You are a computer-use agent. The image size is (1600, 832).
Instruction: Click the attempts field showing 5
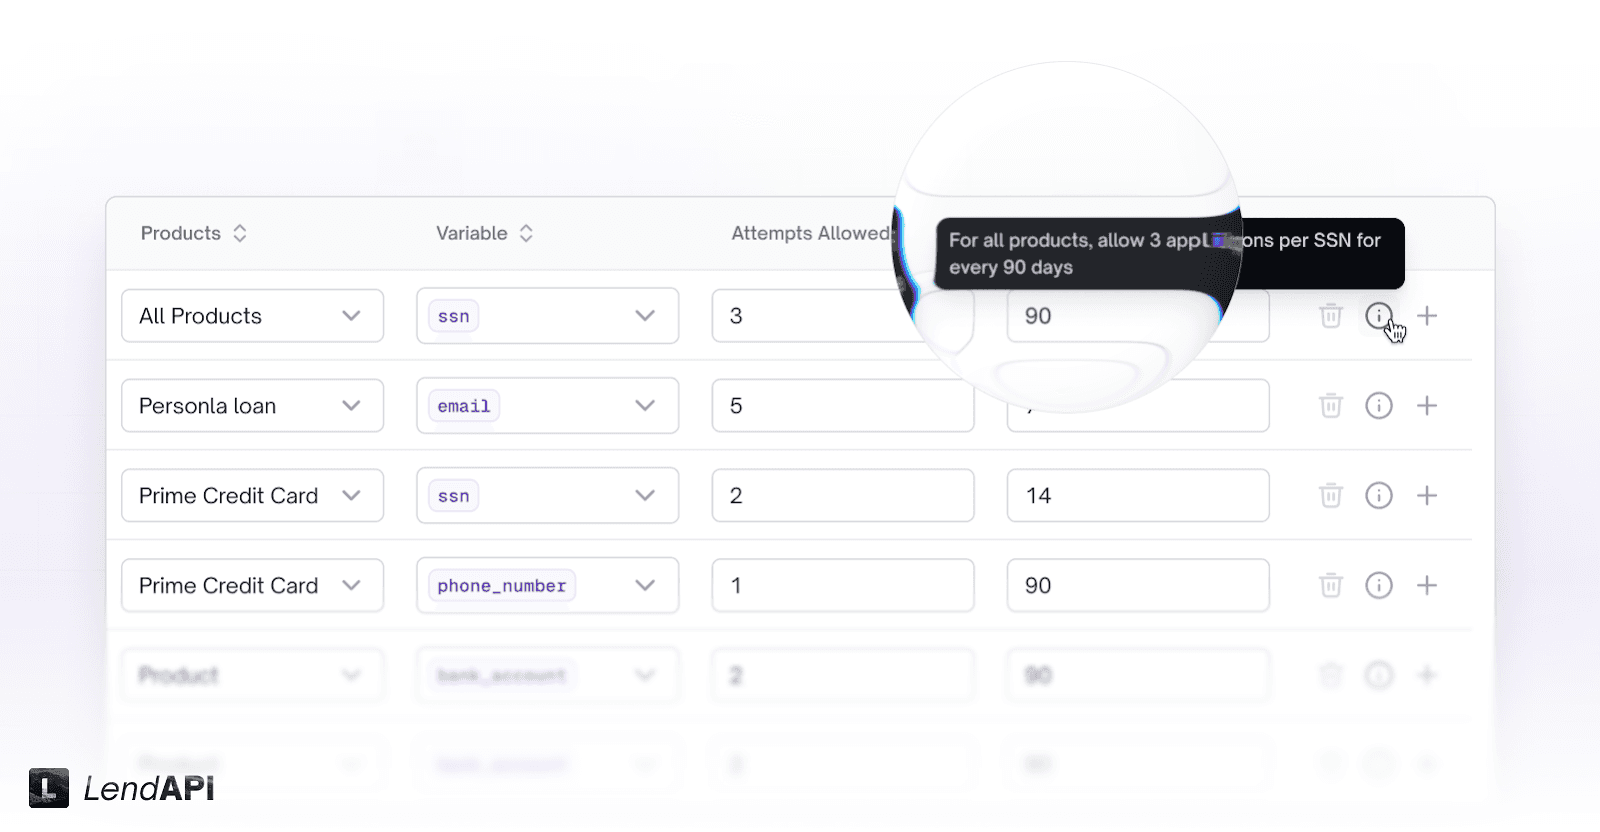coord(842,405)
